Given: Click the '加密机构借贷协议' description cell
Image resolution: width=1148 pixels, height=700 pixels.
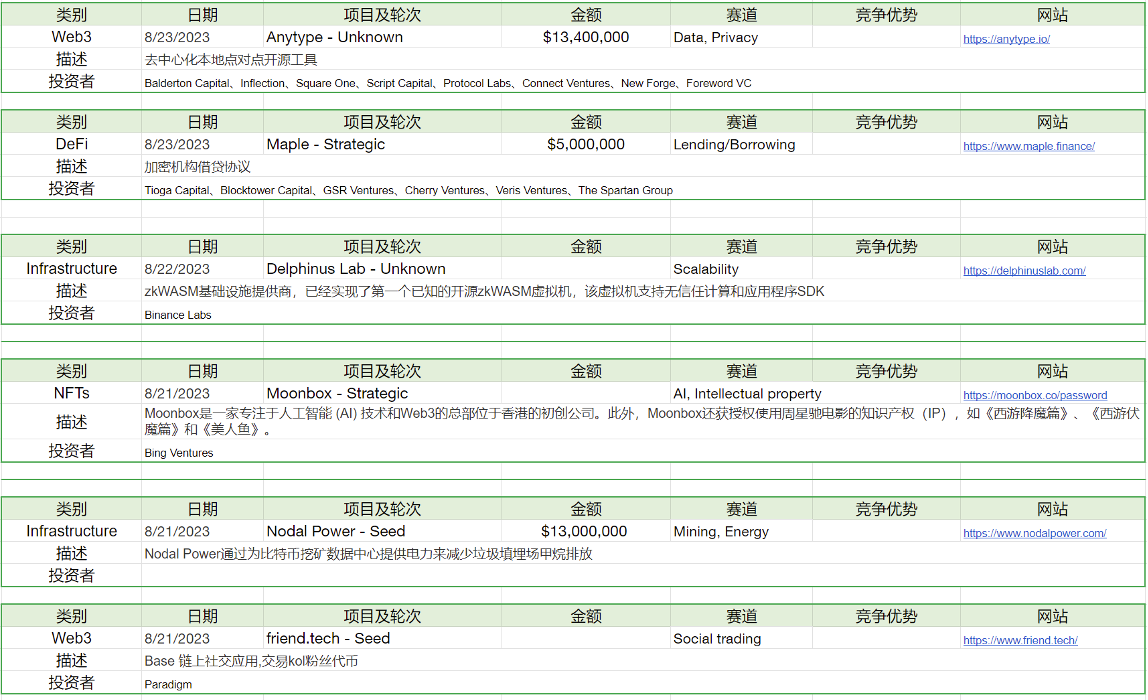Looking at the screenshot, I should 643,166.
